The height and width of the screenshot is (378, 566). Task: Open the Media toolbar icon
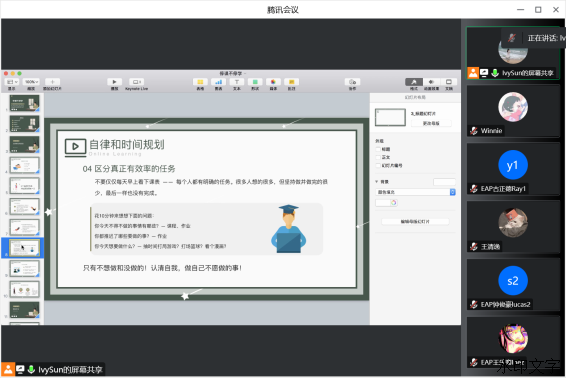pos(273,82)
